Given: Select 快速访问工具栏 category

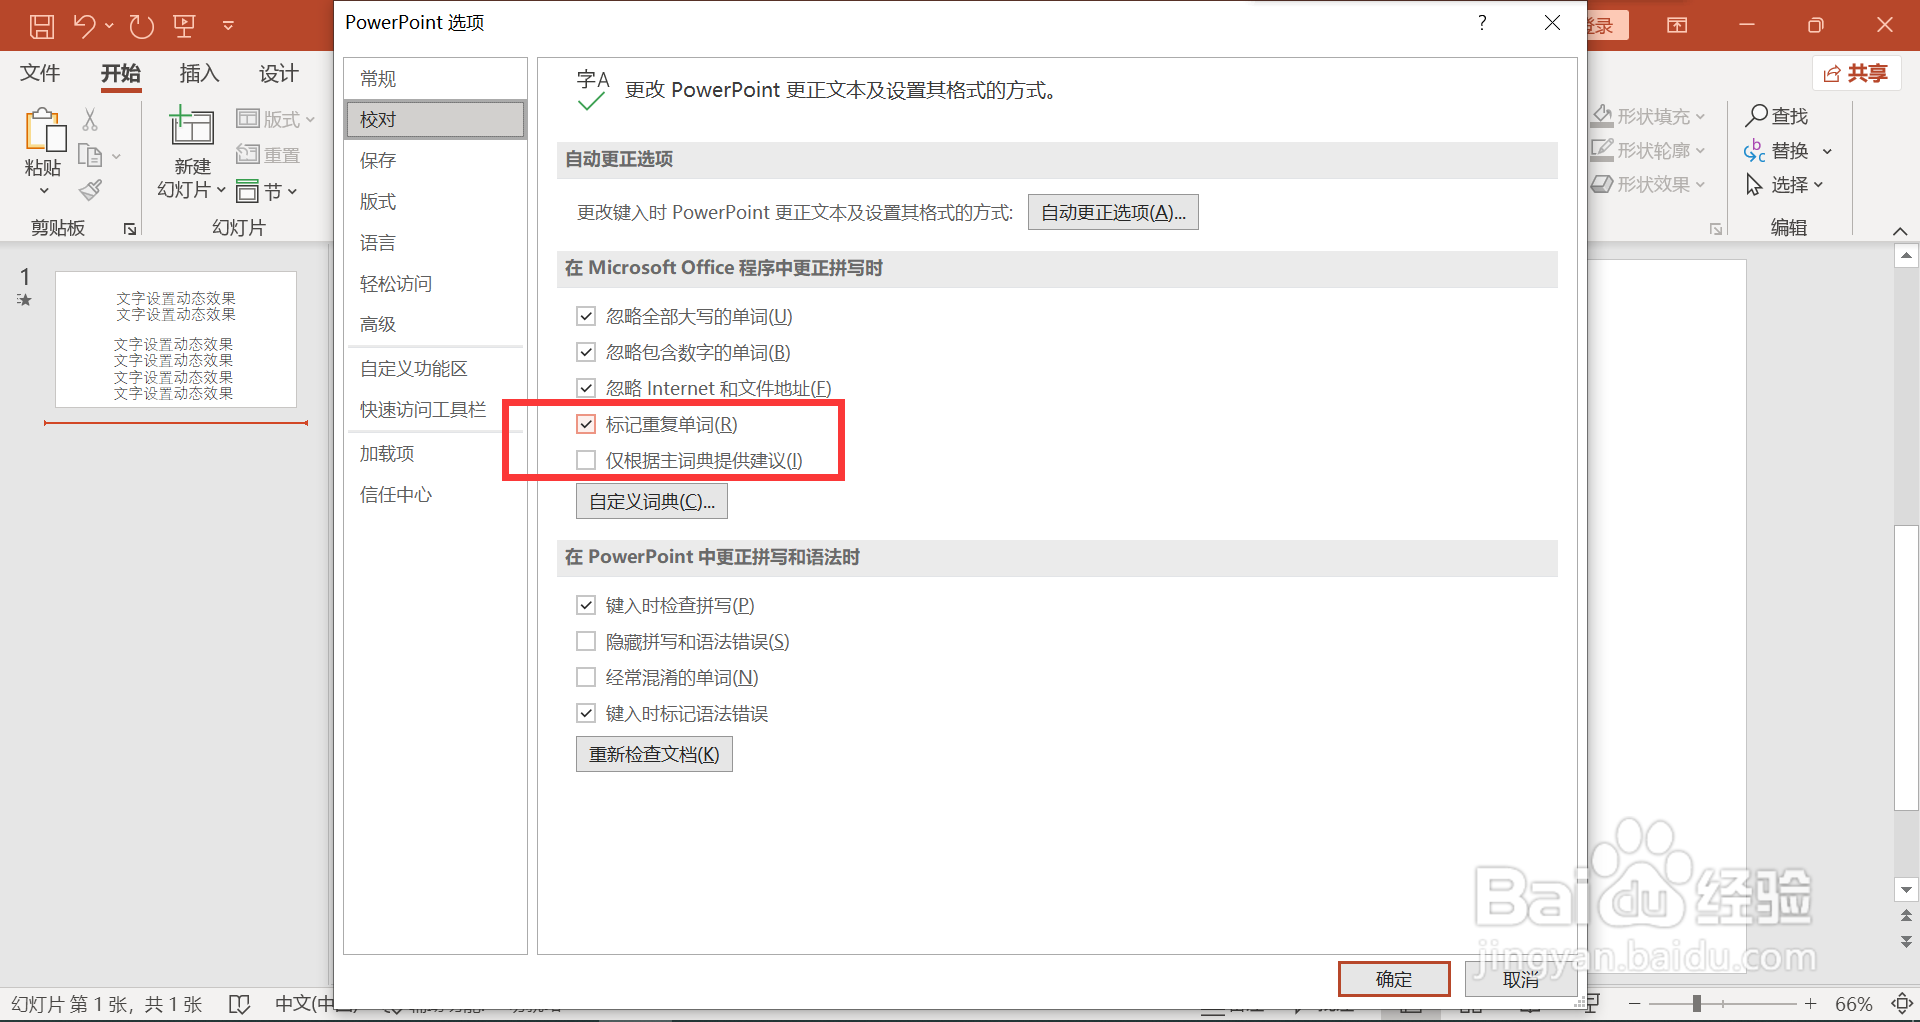Looking at the screenshot, I should pyautogui.click(x=435, y=409).
